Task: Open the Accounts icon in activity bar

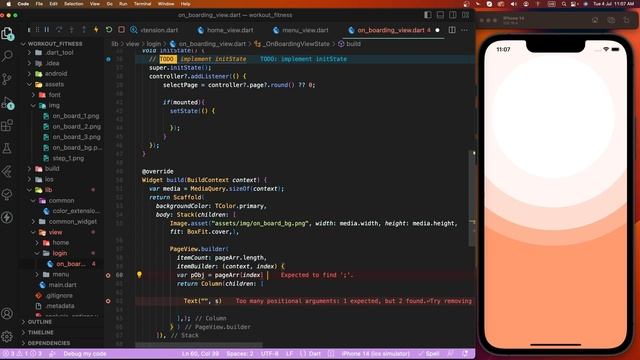Action: tap(7, 313)
